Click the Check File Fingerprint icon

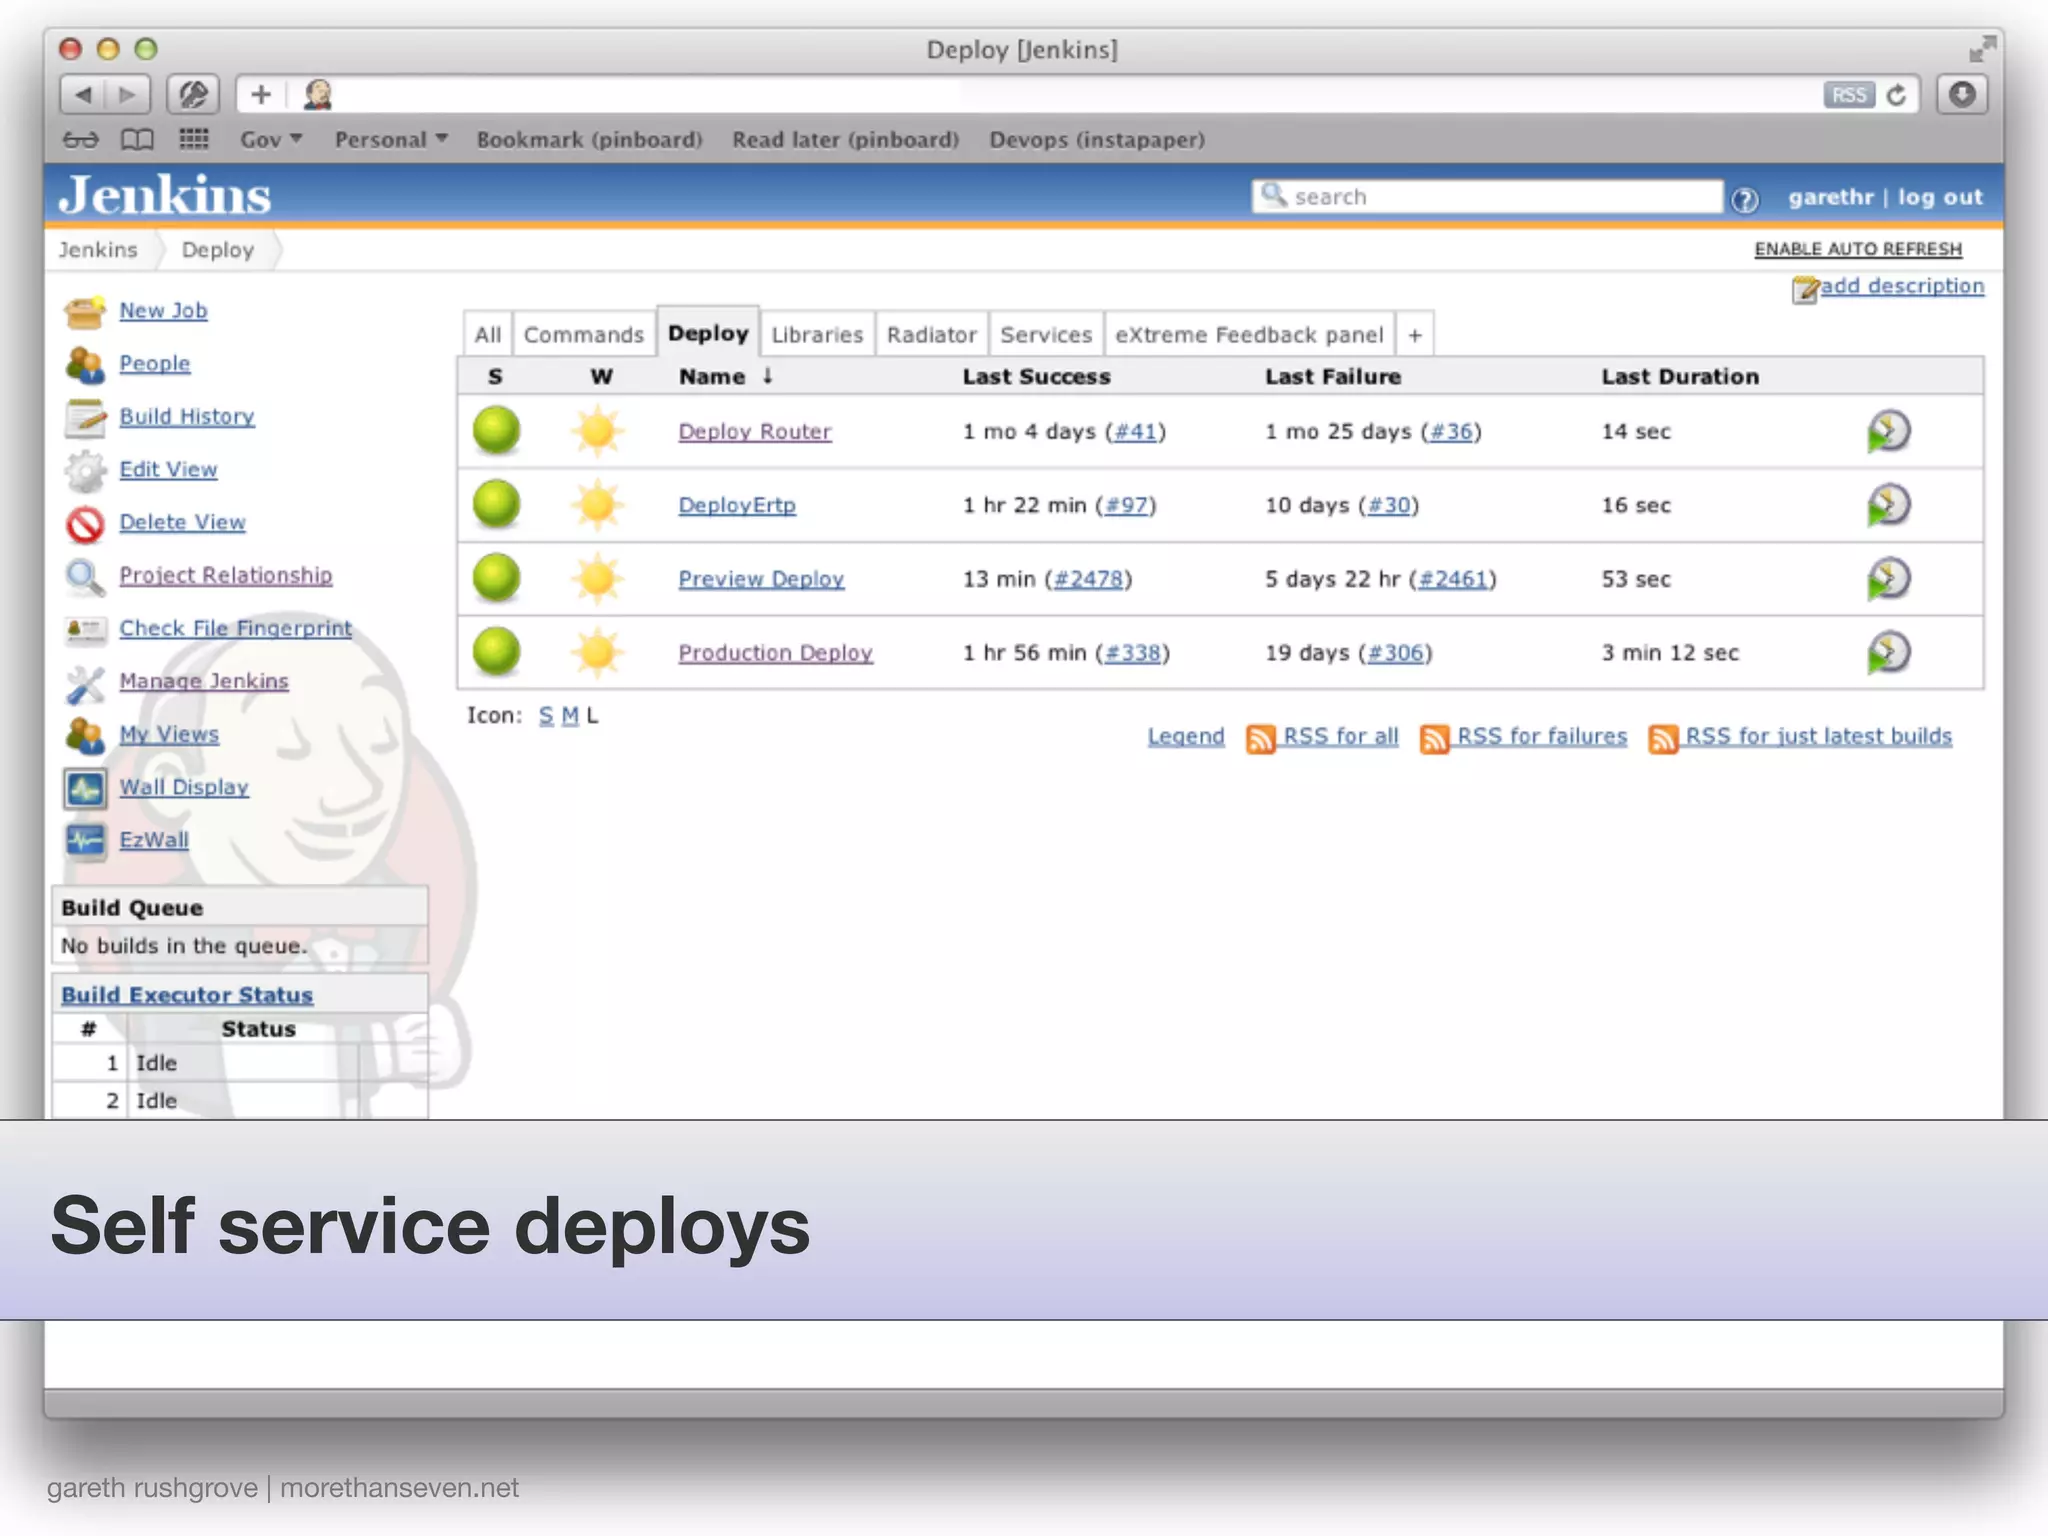pos(84,630)
